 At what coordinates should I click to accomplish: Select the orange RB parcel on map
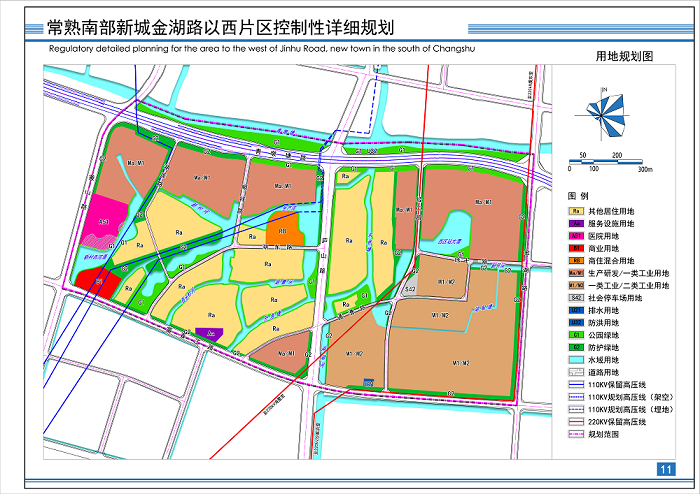pos(283,230)
